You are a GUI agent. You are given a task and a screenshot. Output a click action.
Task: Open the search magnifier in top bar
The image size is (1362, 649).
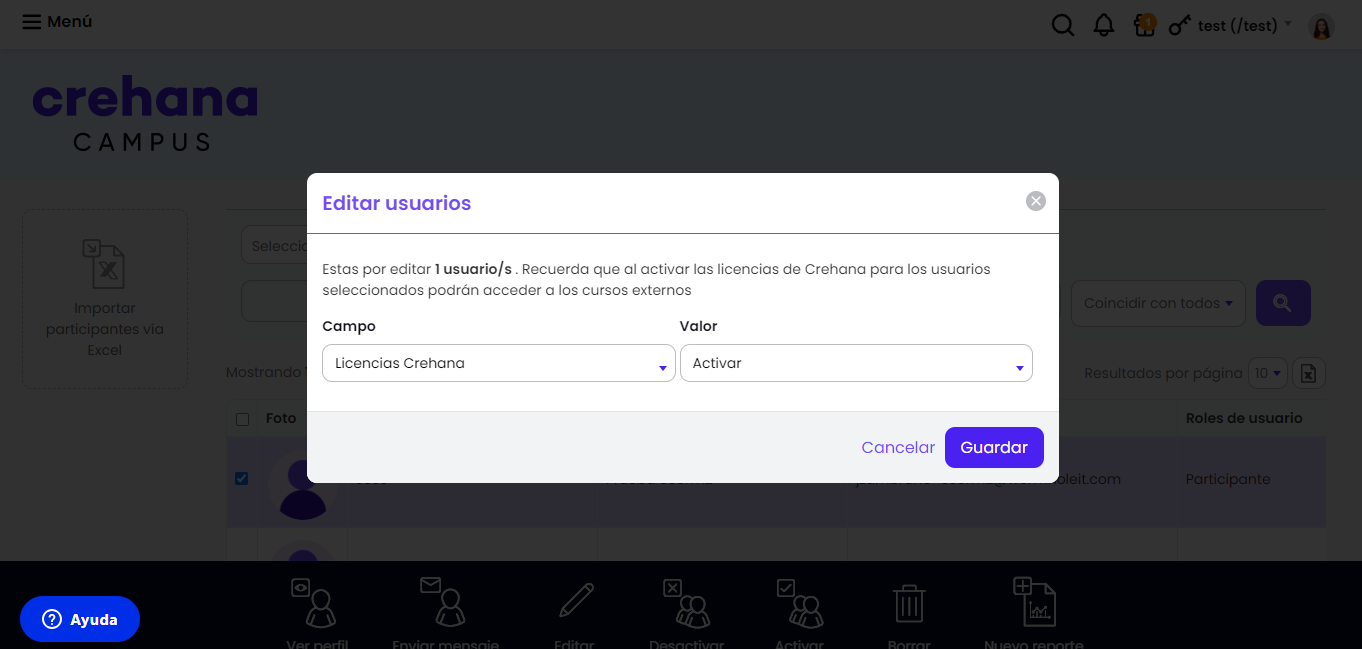point(1063,25)
